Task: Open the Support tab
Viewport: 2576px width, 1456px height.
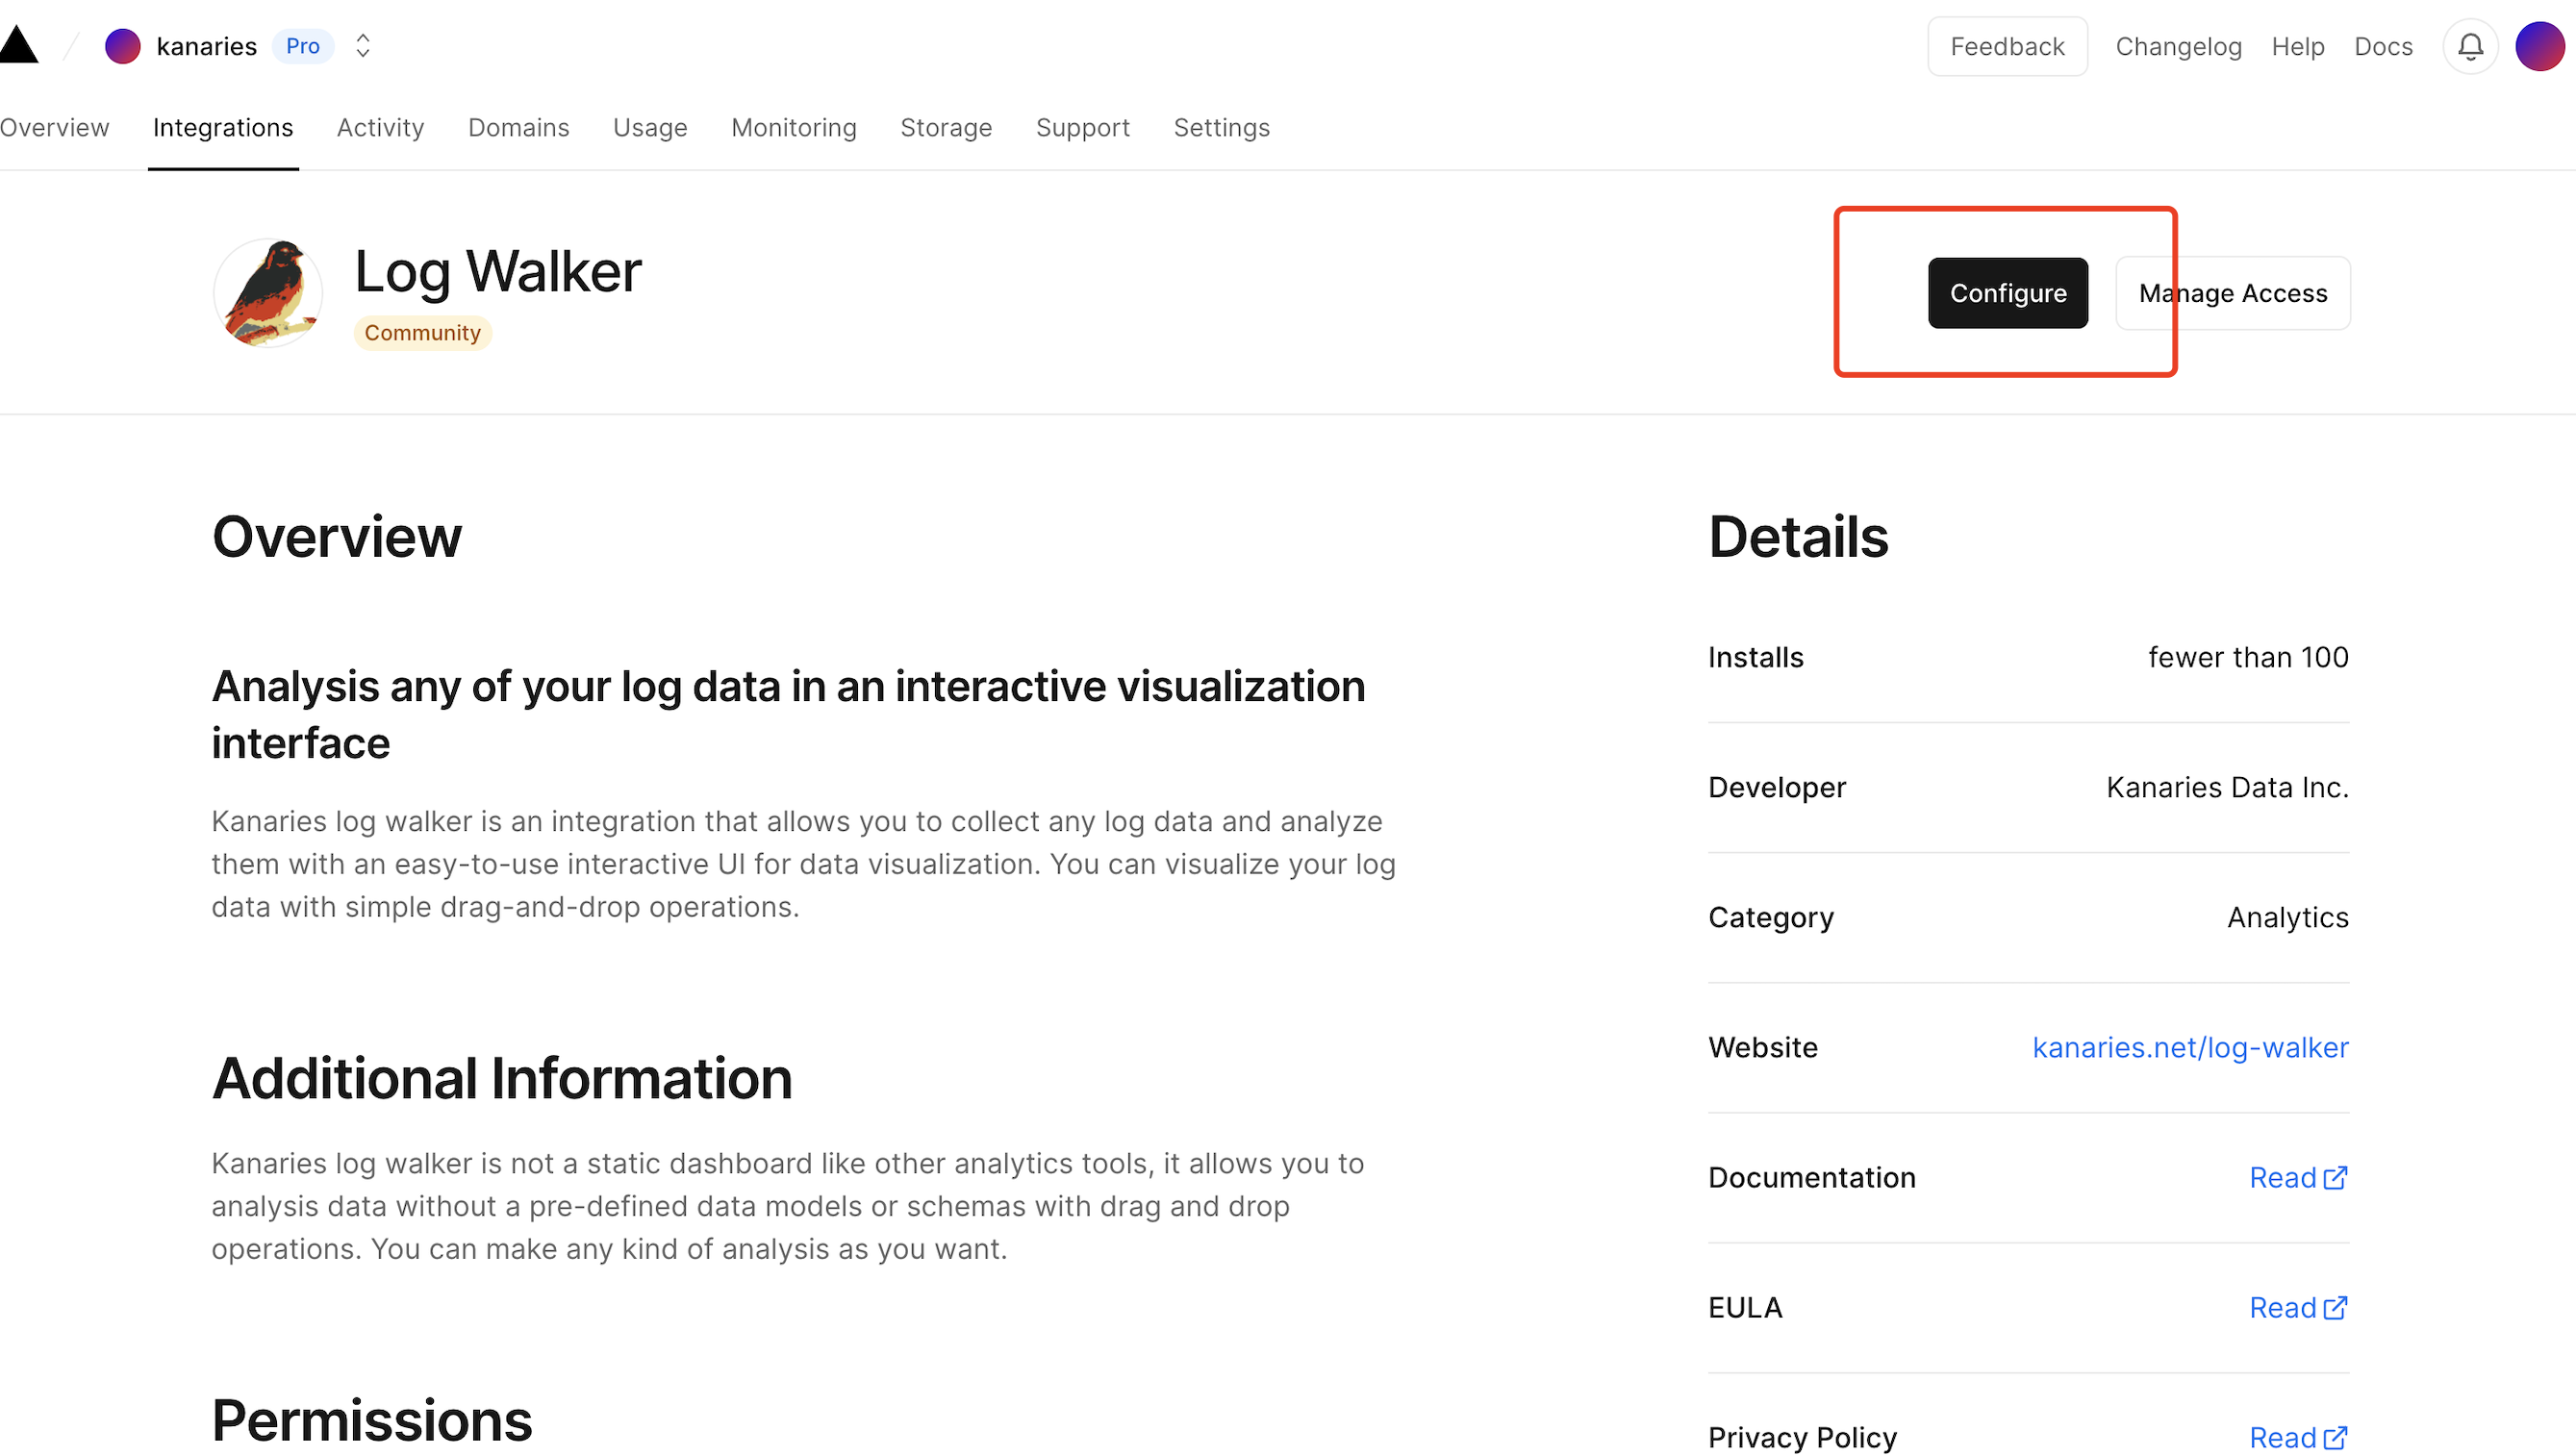Action: click(1083, 128)
